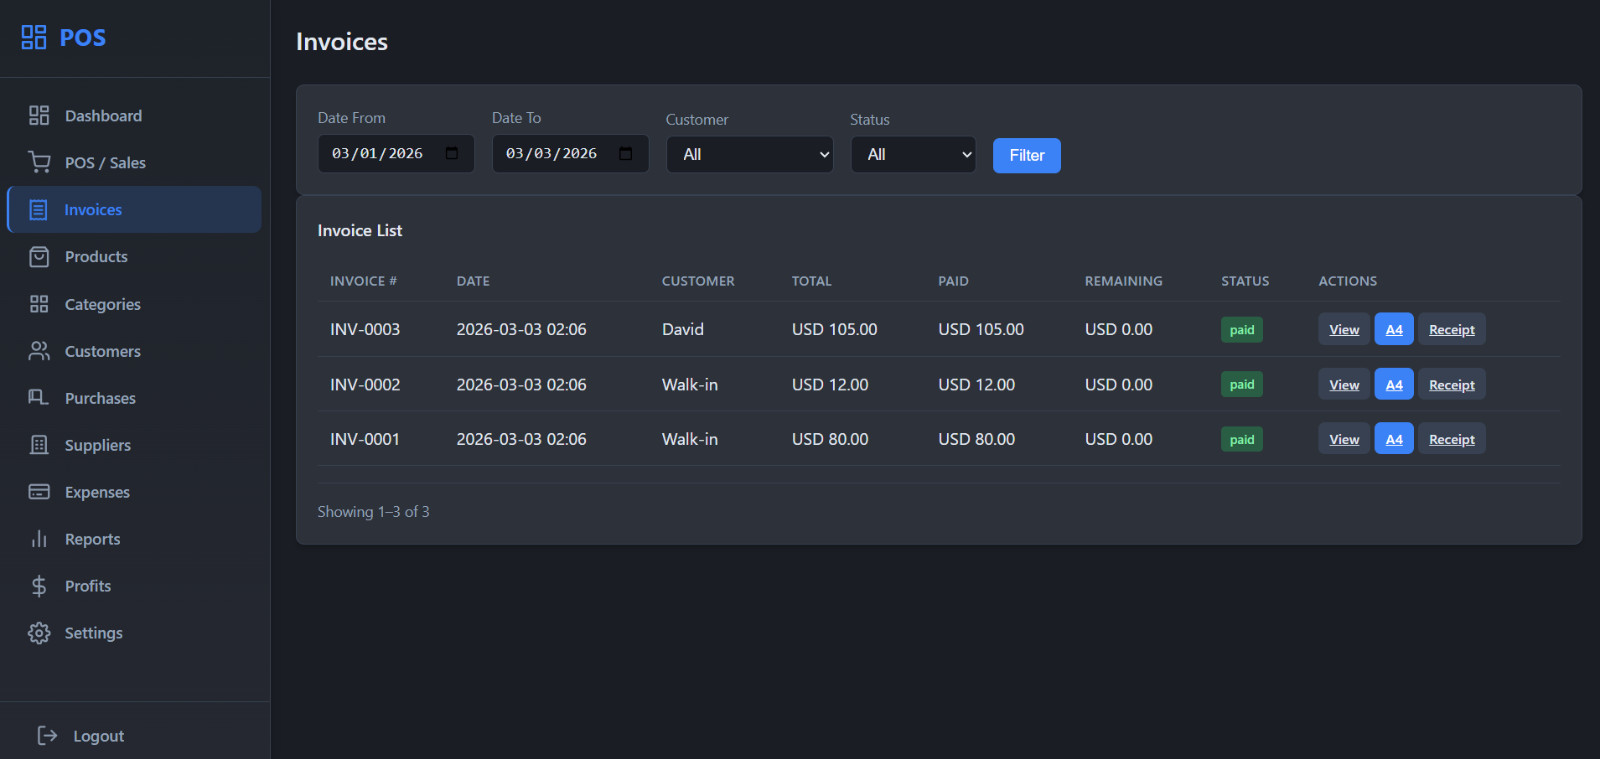The height and width of the screenshot is (759, 1600).
Task: View invoice INV-0001
Action: 1344,439
